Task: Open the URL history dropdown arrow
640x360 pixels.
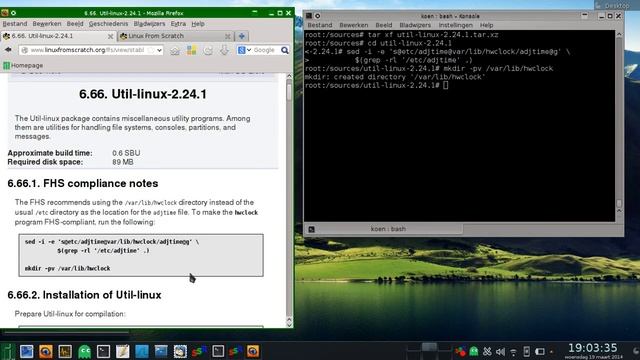Action: (x=159, y=50)
